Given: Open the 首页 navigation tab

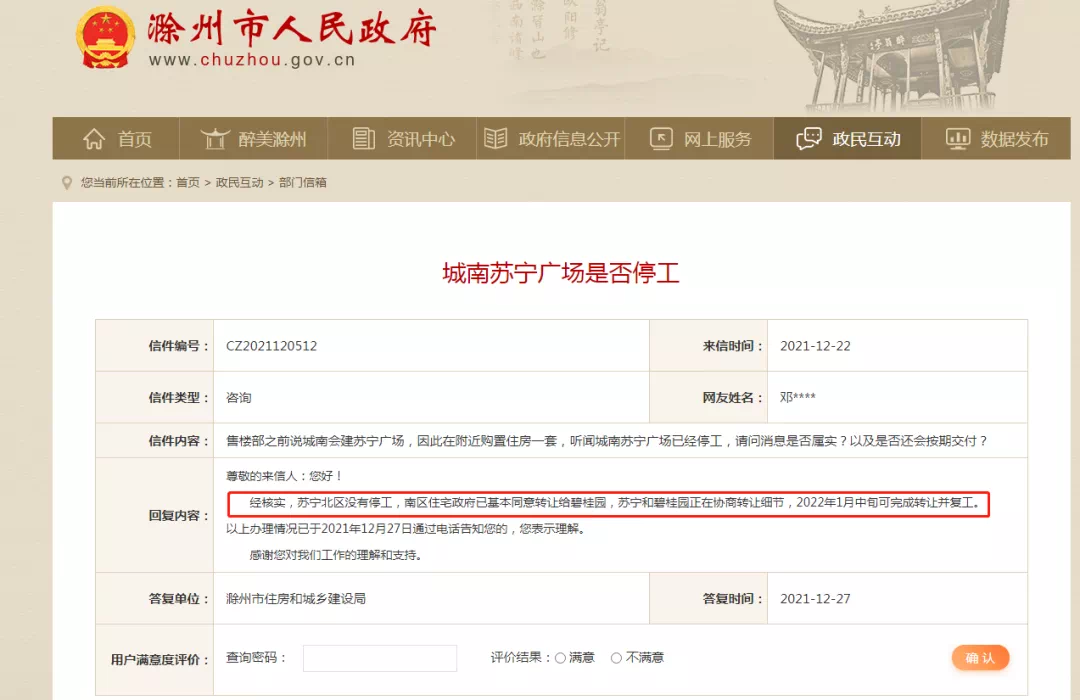Looking at the screenshot, I should pyautogui.click(x=116, y=138).
